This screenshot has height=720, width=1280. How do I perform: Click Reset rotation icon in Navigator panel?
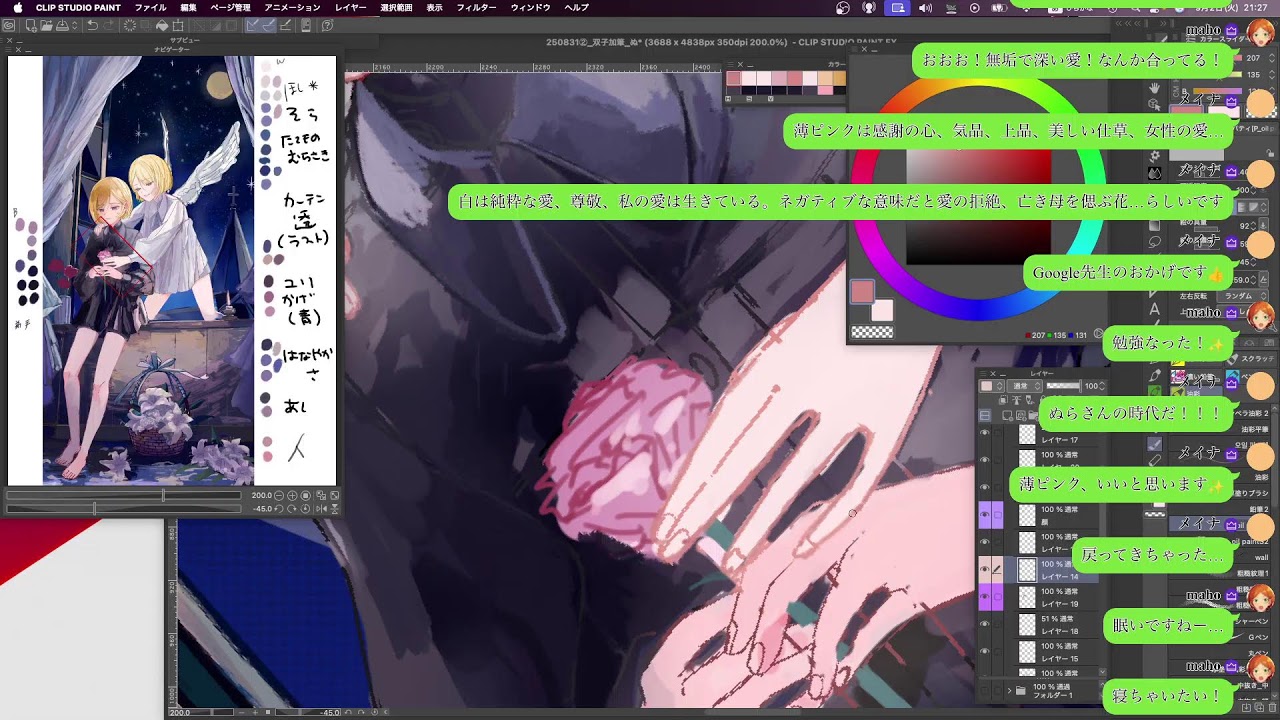pos(305,509)
